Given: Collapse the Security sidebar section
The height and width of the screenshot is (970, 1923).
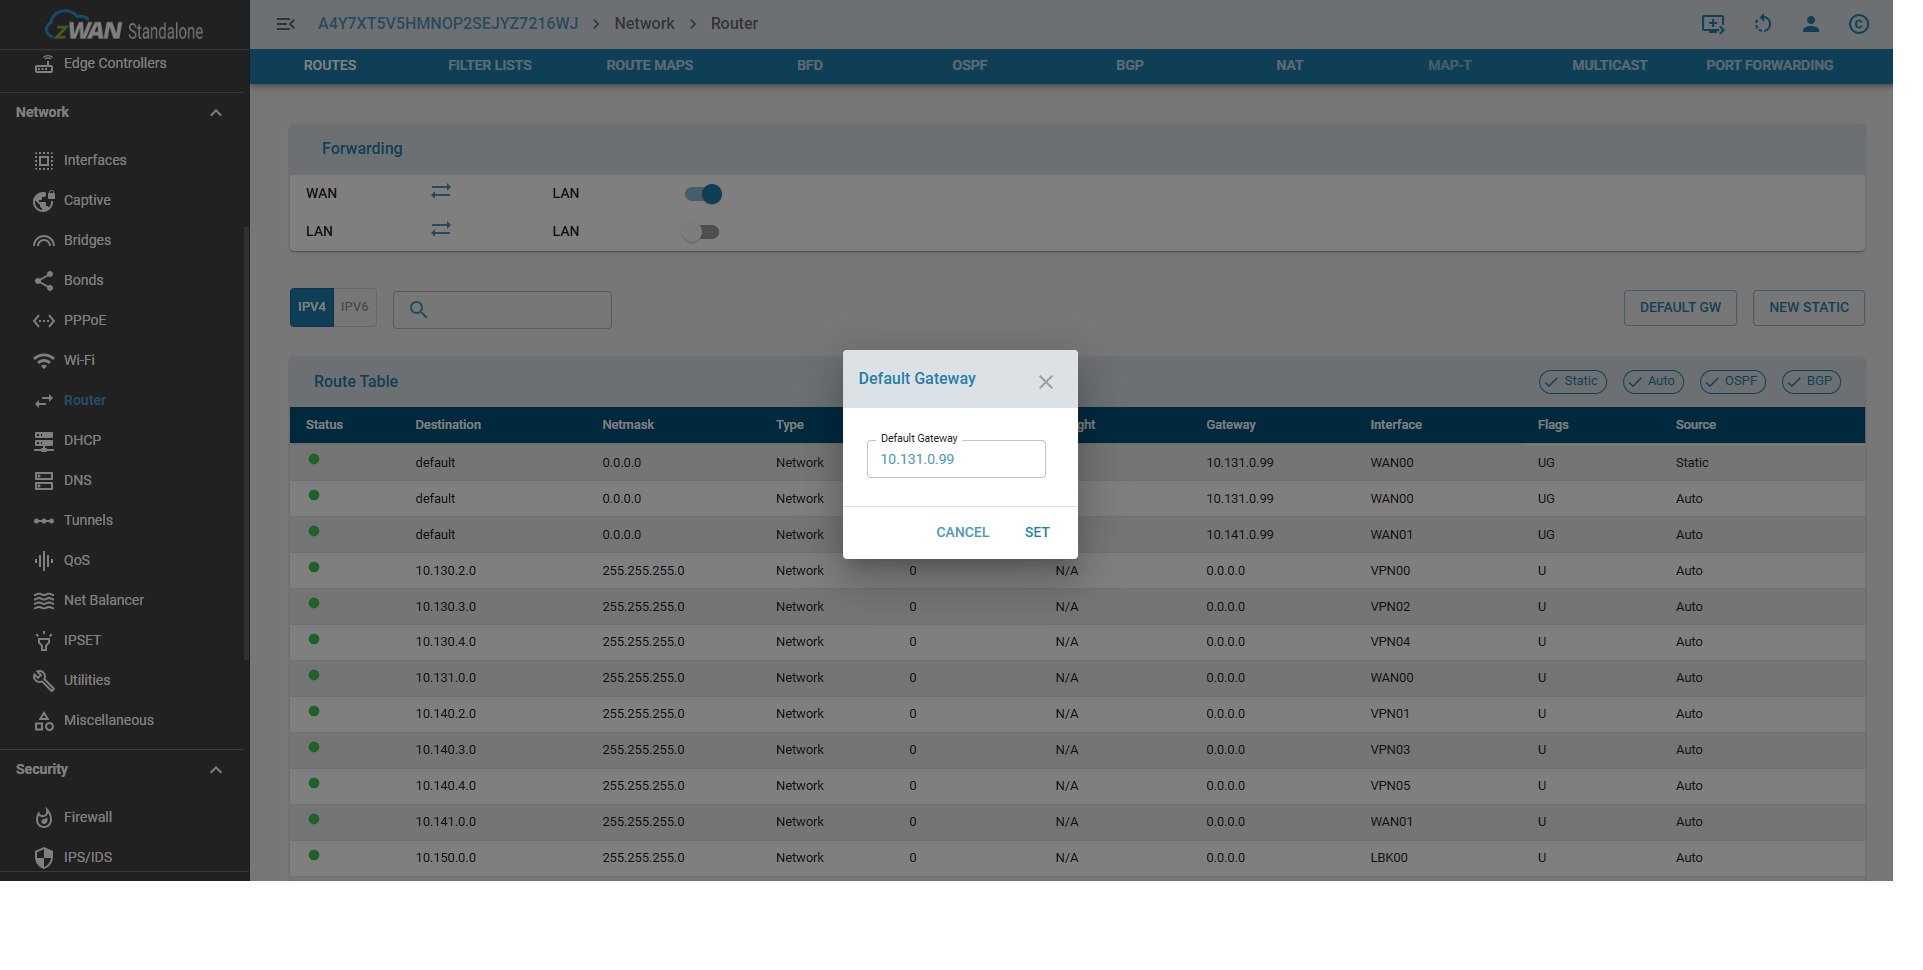Looking at the screenshot, I should coord(216,770).
